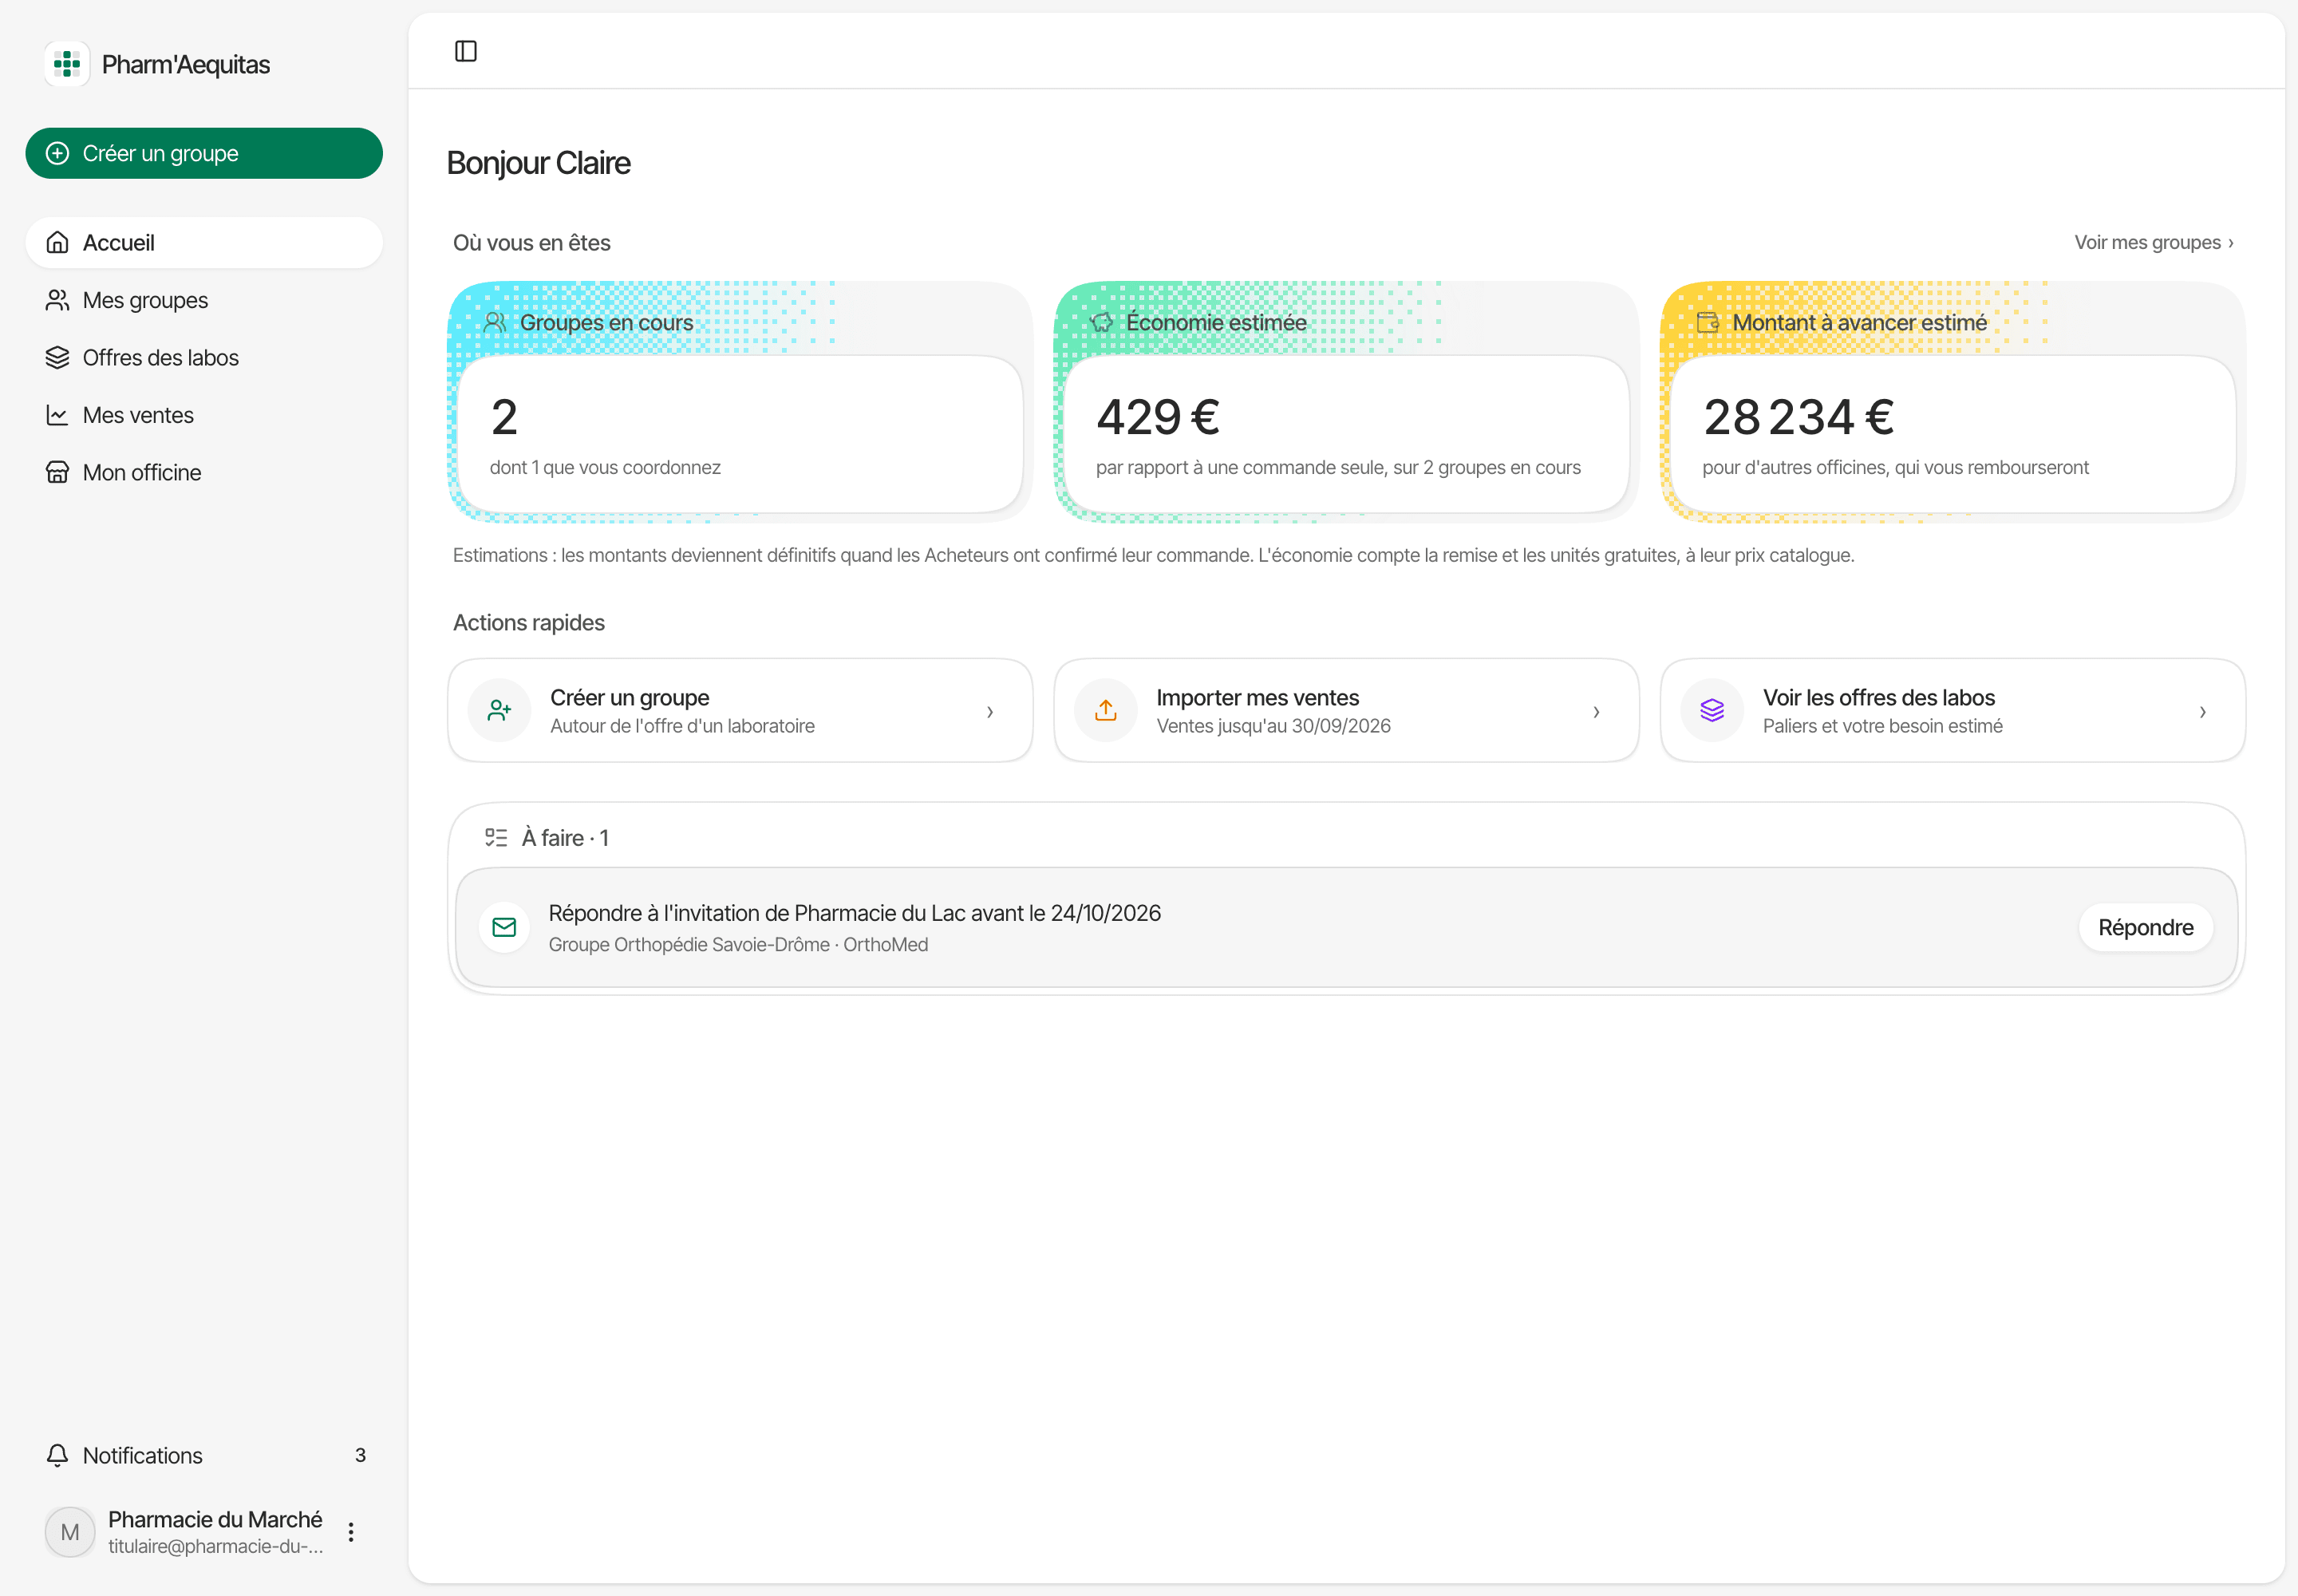Click the layers icon beside Offres des labos

[58, 358]
